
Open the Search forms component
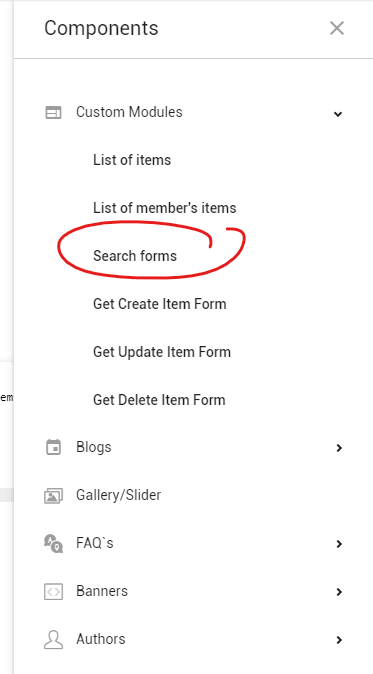[x=135, y=256]
